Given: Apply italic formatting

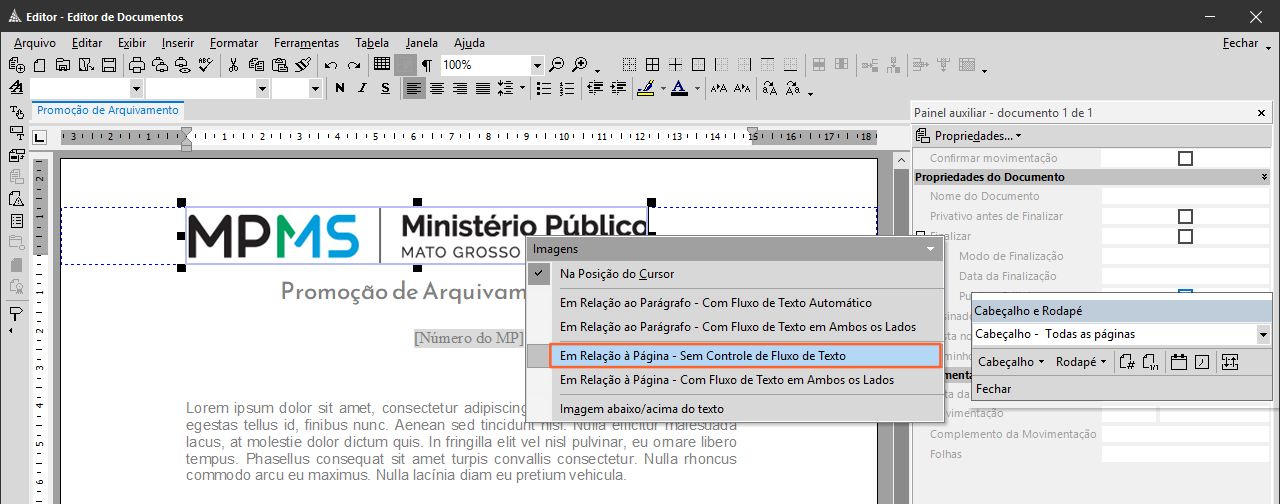Looking at the screenshot, I should pyautogui.click(x=363, y=88).
